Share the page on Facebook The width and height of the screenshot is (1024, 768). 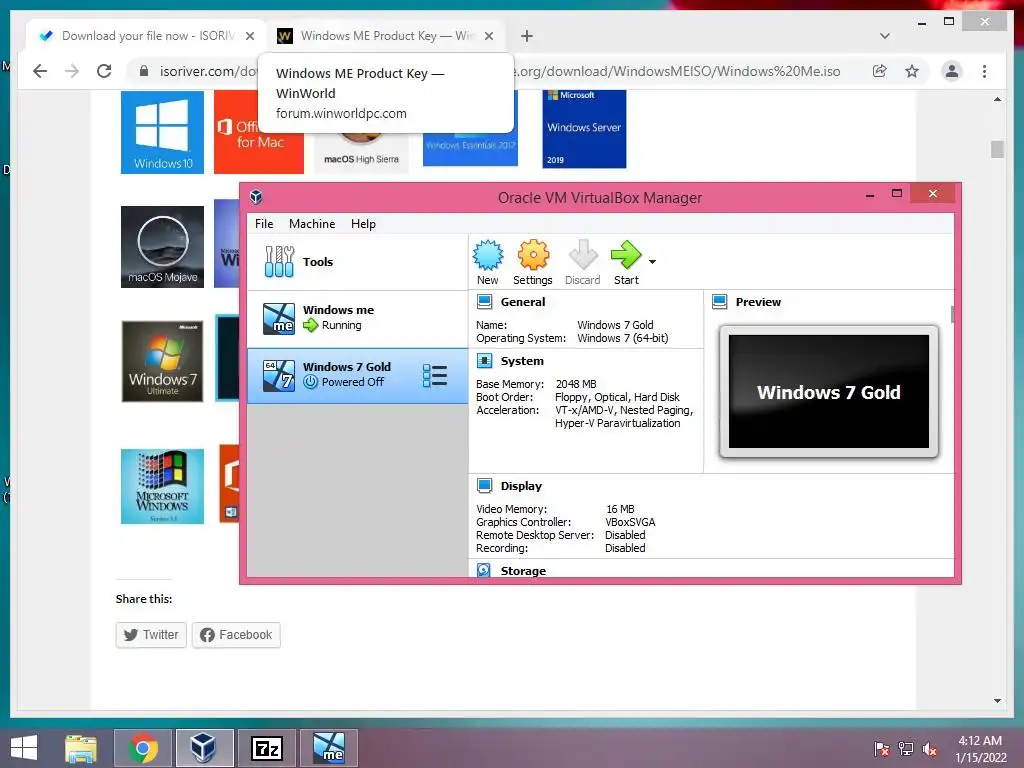click(236, 635)
